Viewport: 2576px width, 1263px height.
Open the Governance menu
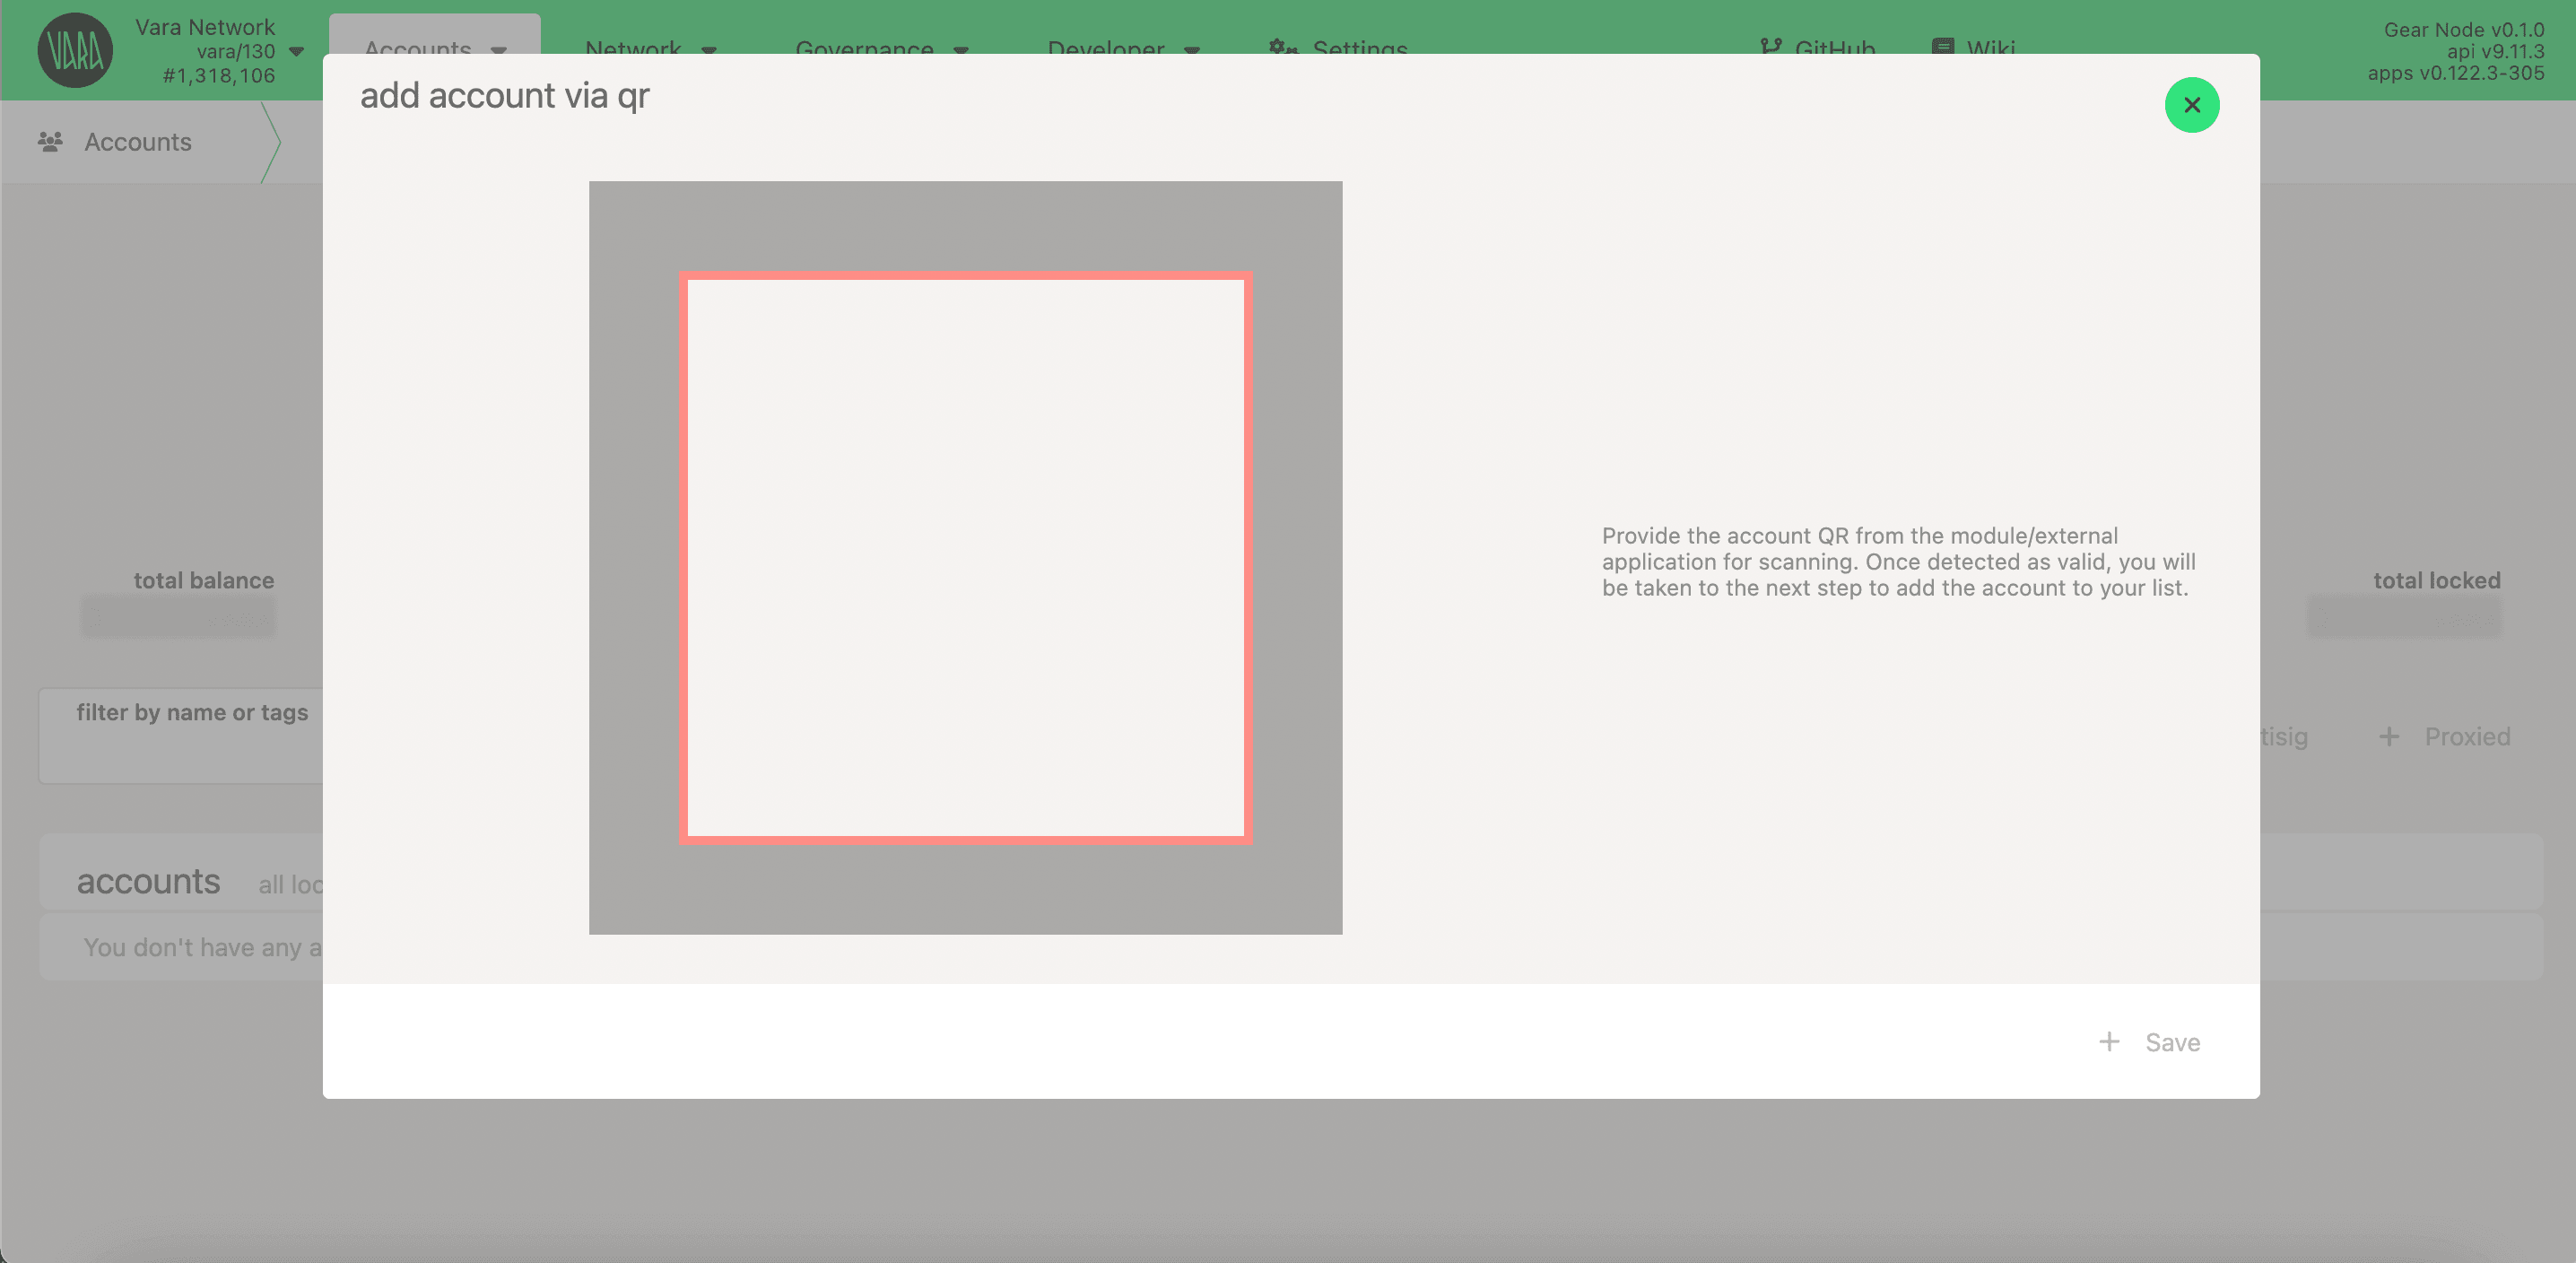coord(864,48)
